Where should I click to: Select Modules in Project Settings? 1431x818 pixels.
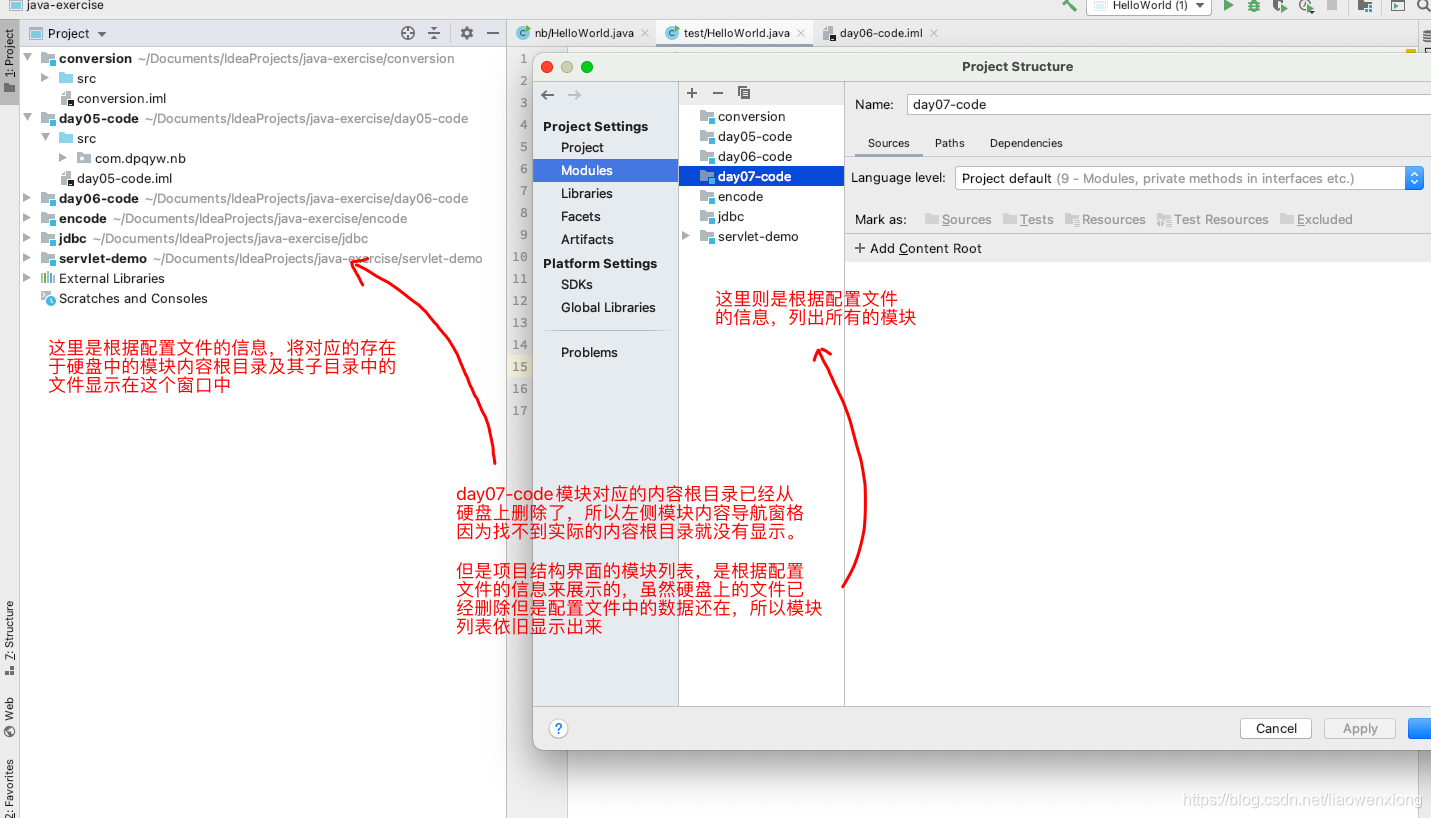[605, 170]
